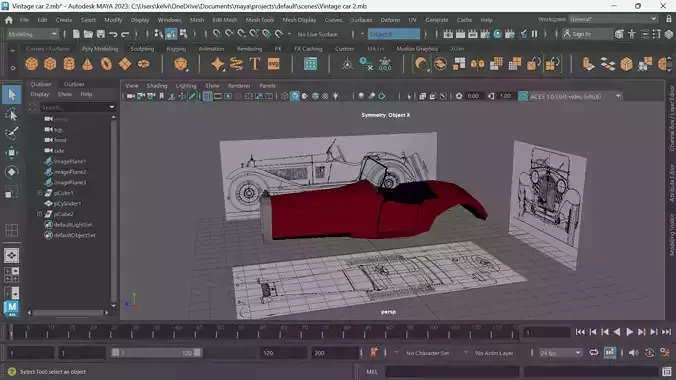Viewport: 676px width, 380px height.
Task: Create a polygon cube from shelf
Action: coord(50,64)
